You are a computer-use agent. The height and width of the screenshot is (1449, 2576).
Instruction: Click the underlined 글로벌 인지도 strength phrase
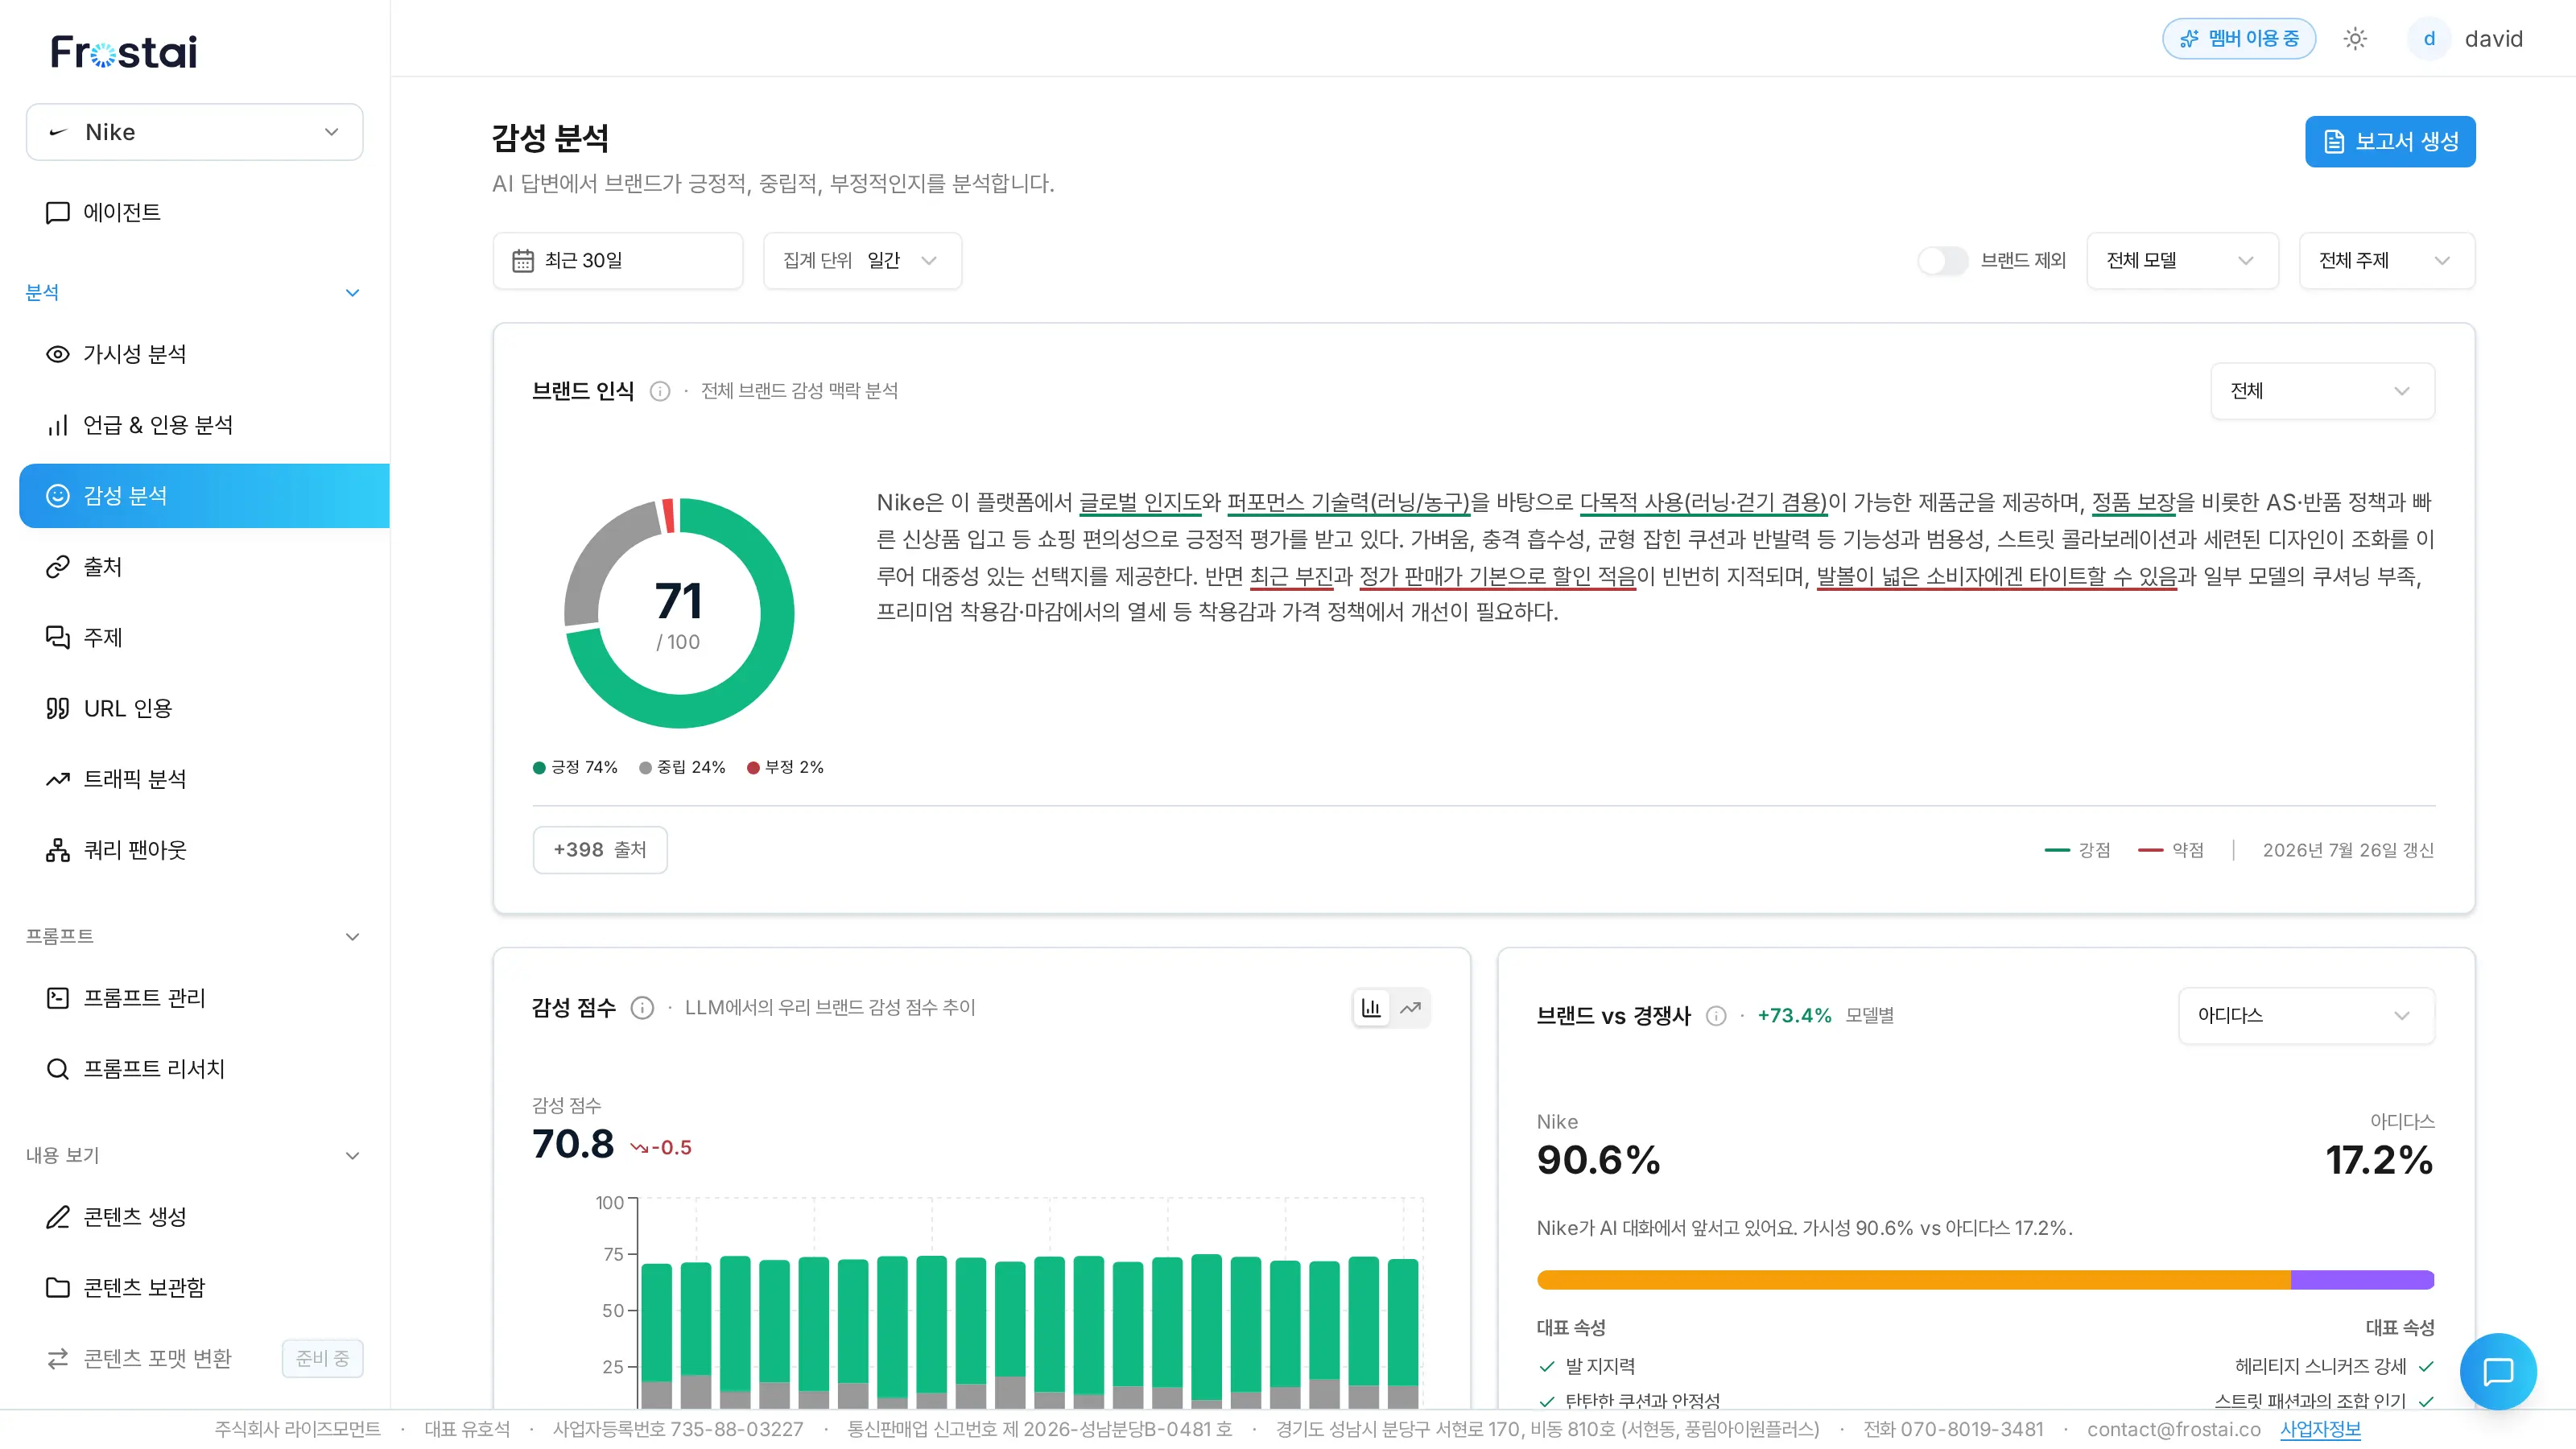(1140, 503)
